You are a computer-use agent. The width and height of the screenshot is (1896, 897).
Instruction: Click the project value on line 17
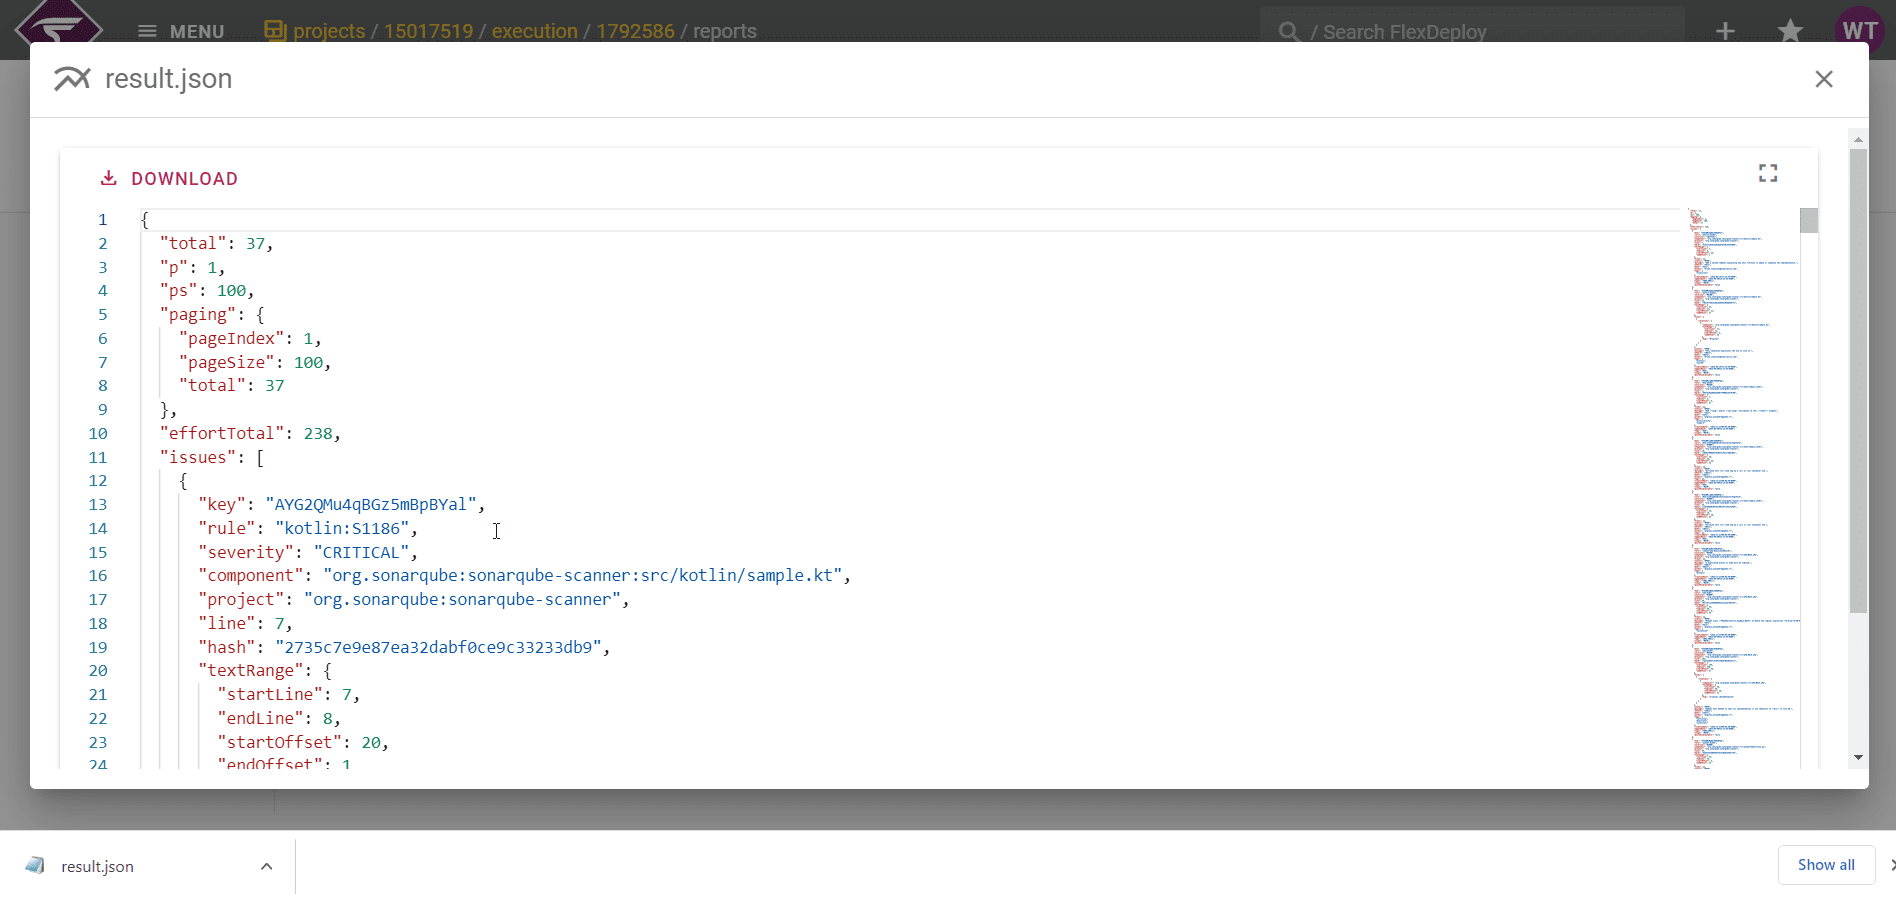click(x=462, y=600)
